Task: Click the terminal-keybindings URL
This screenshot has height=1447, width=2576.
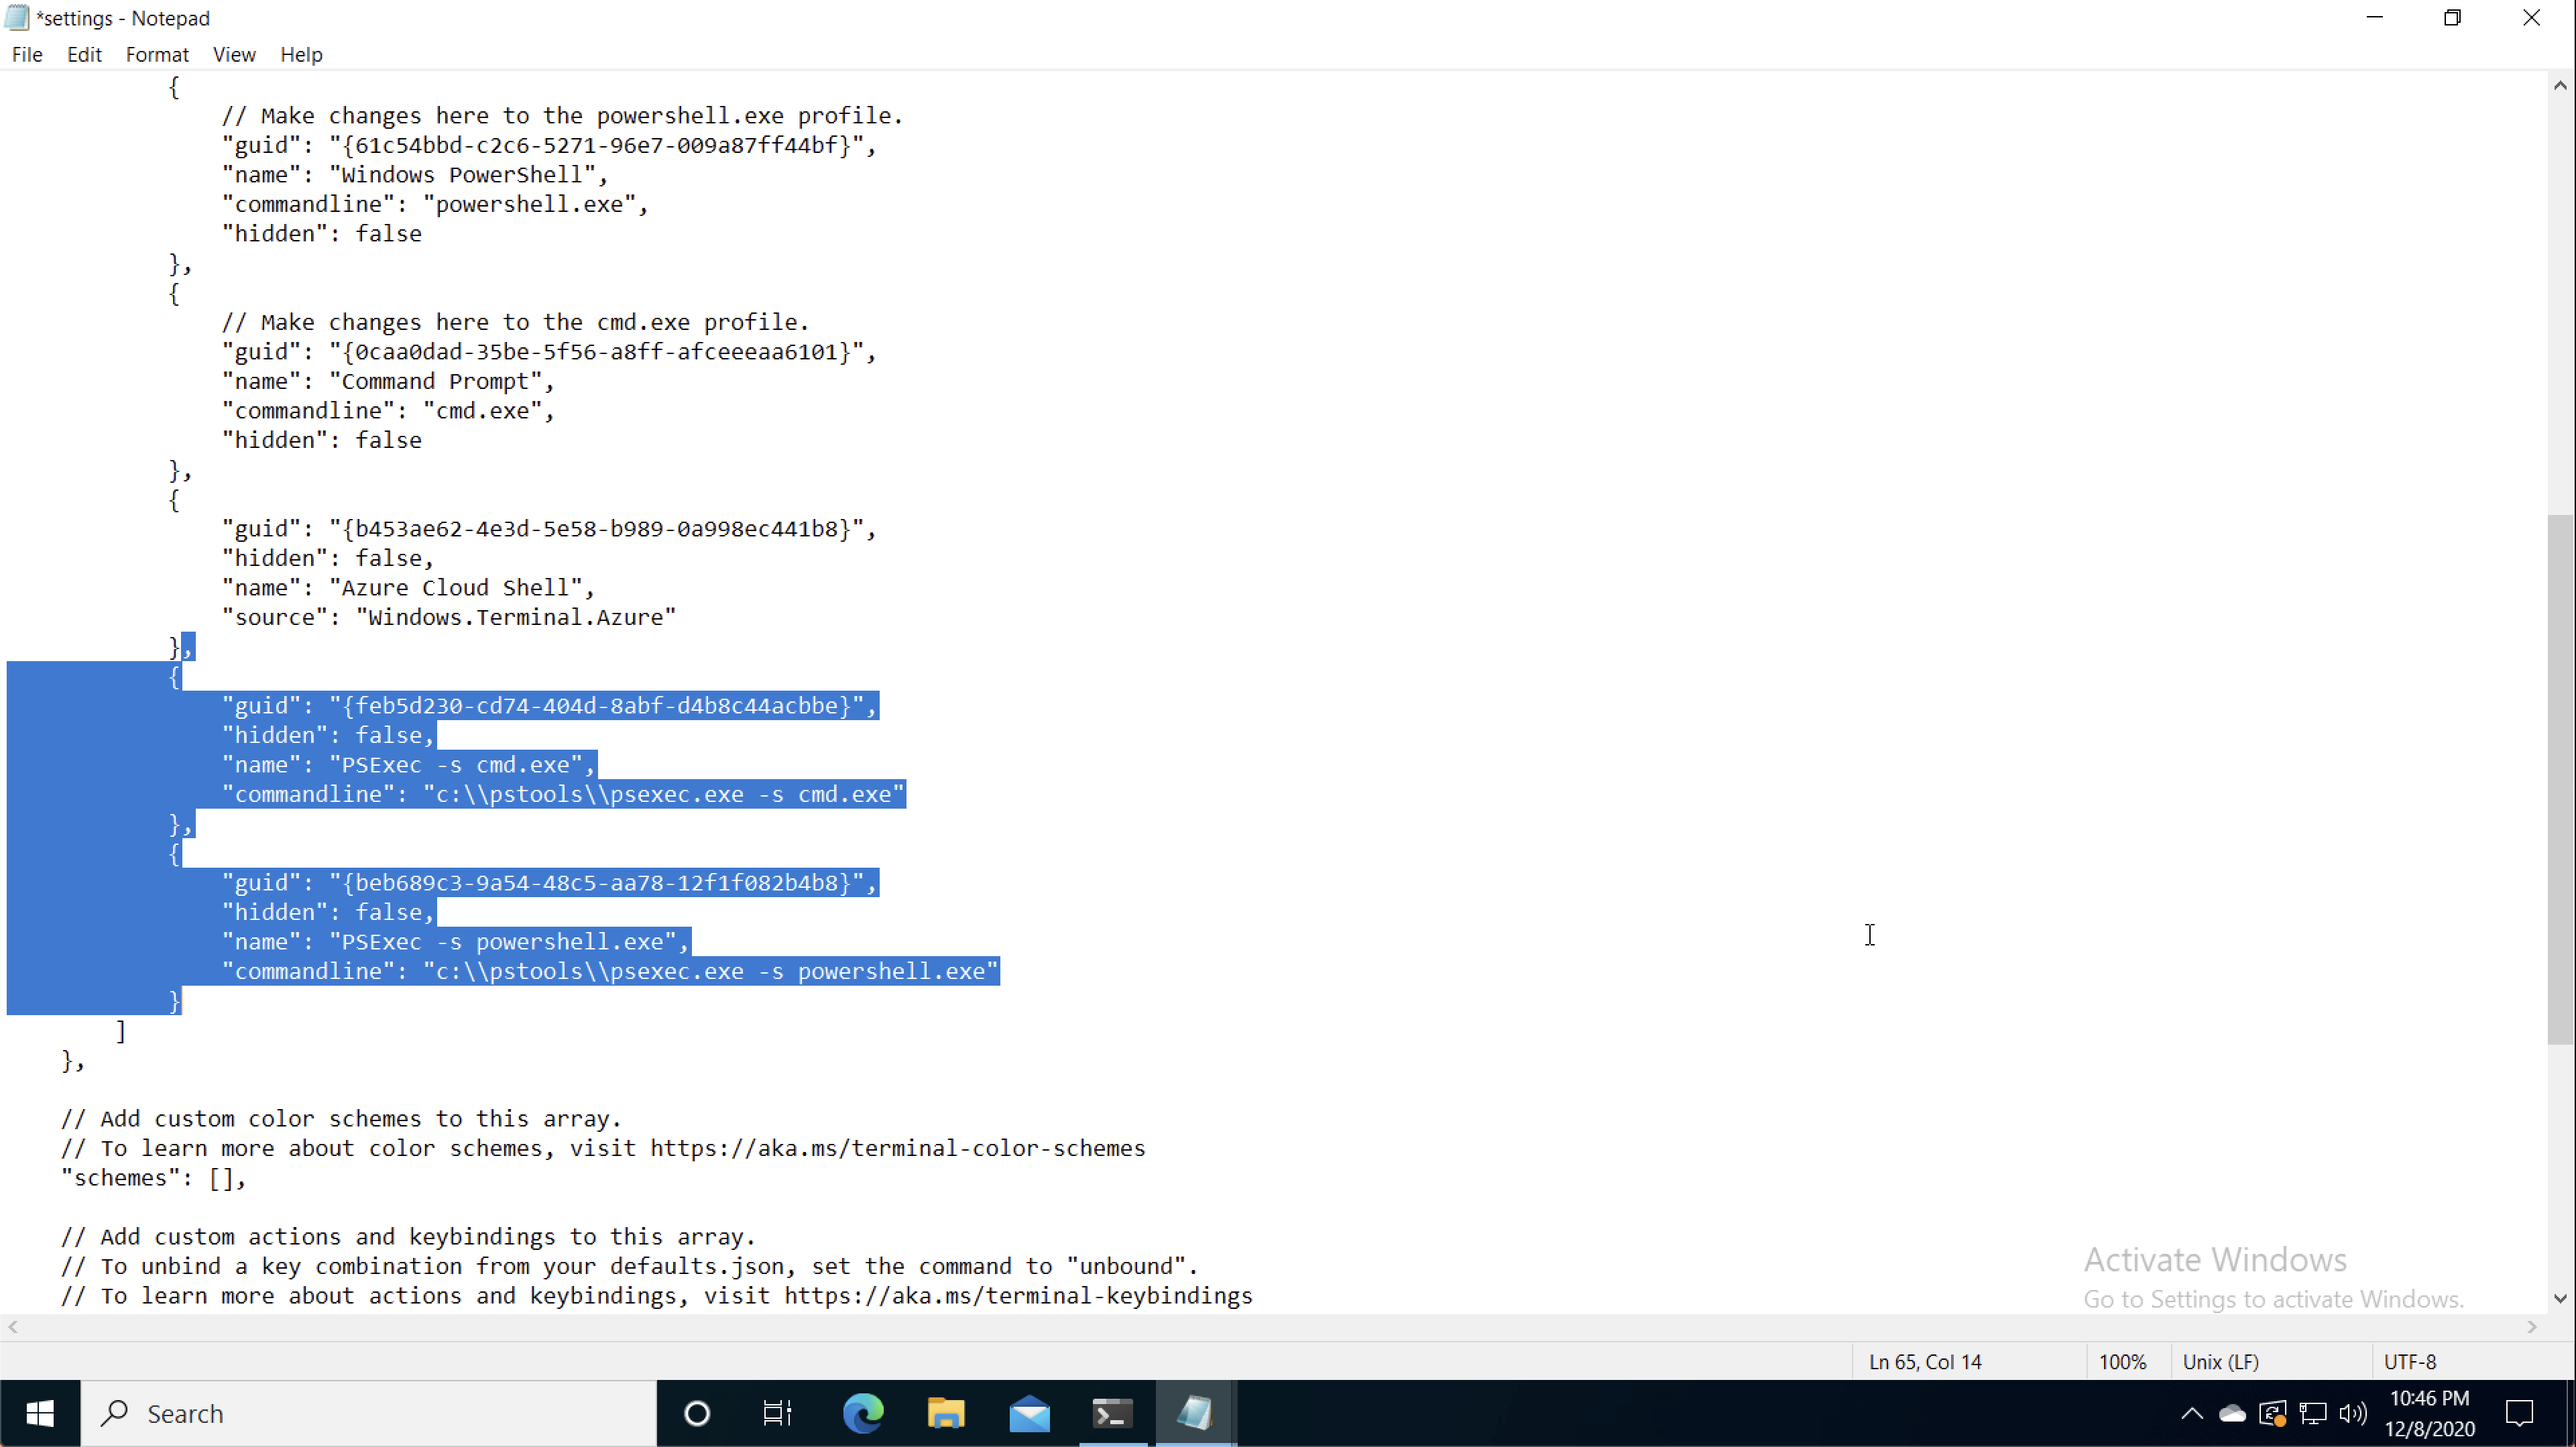Action: (x=1018, y=1296)
